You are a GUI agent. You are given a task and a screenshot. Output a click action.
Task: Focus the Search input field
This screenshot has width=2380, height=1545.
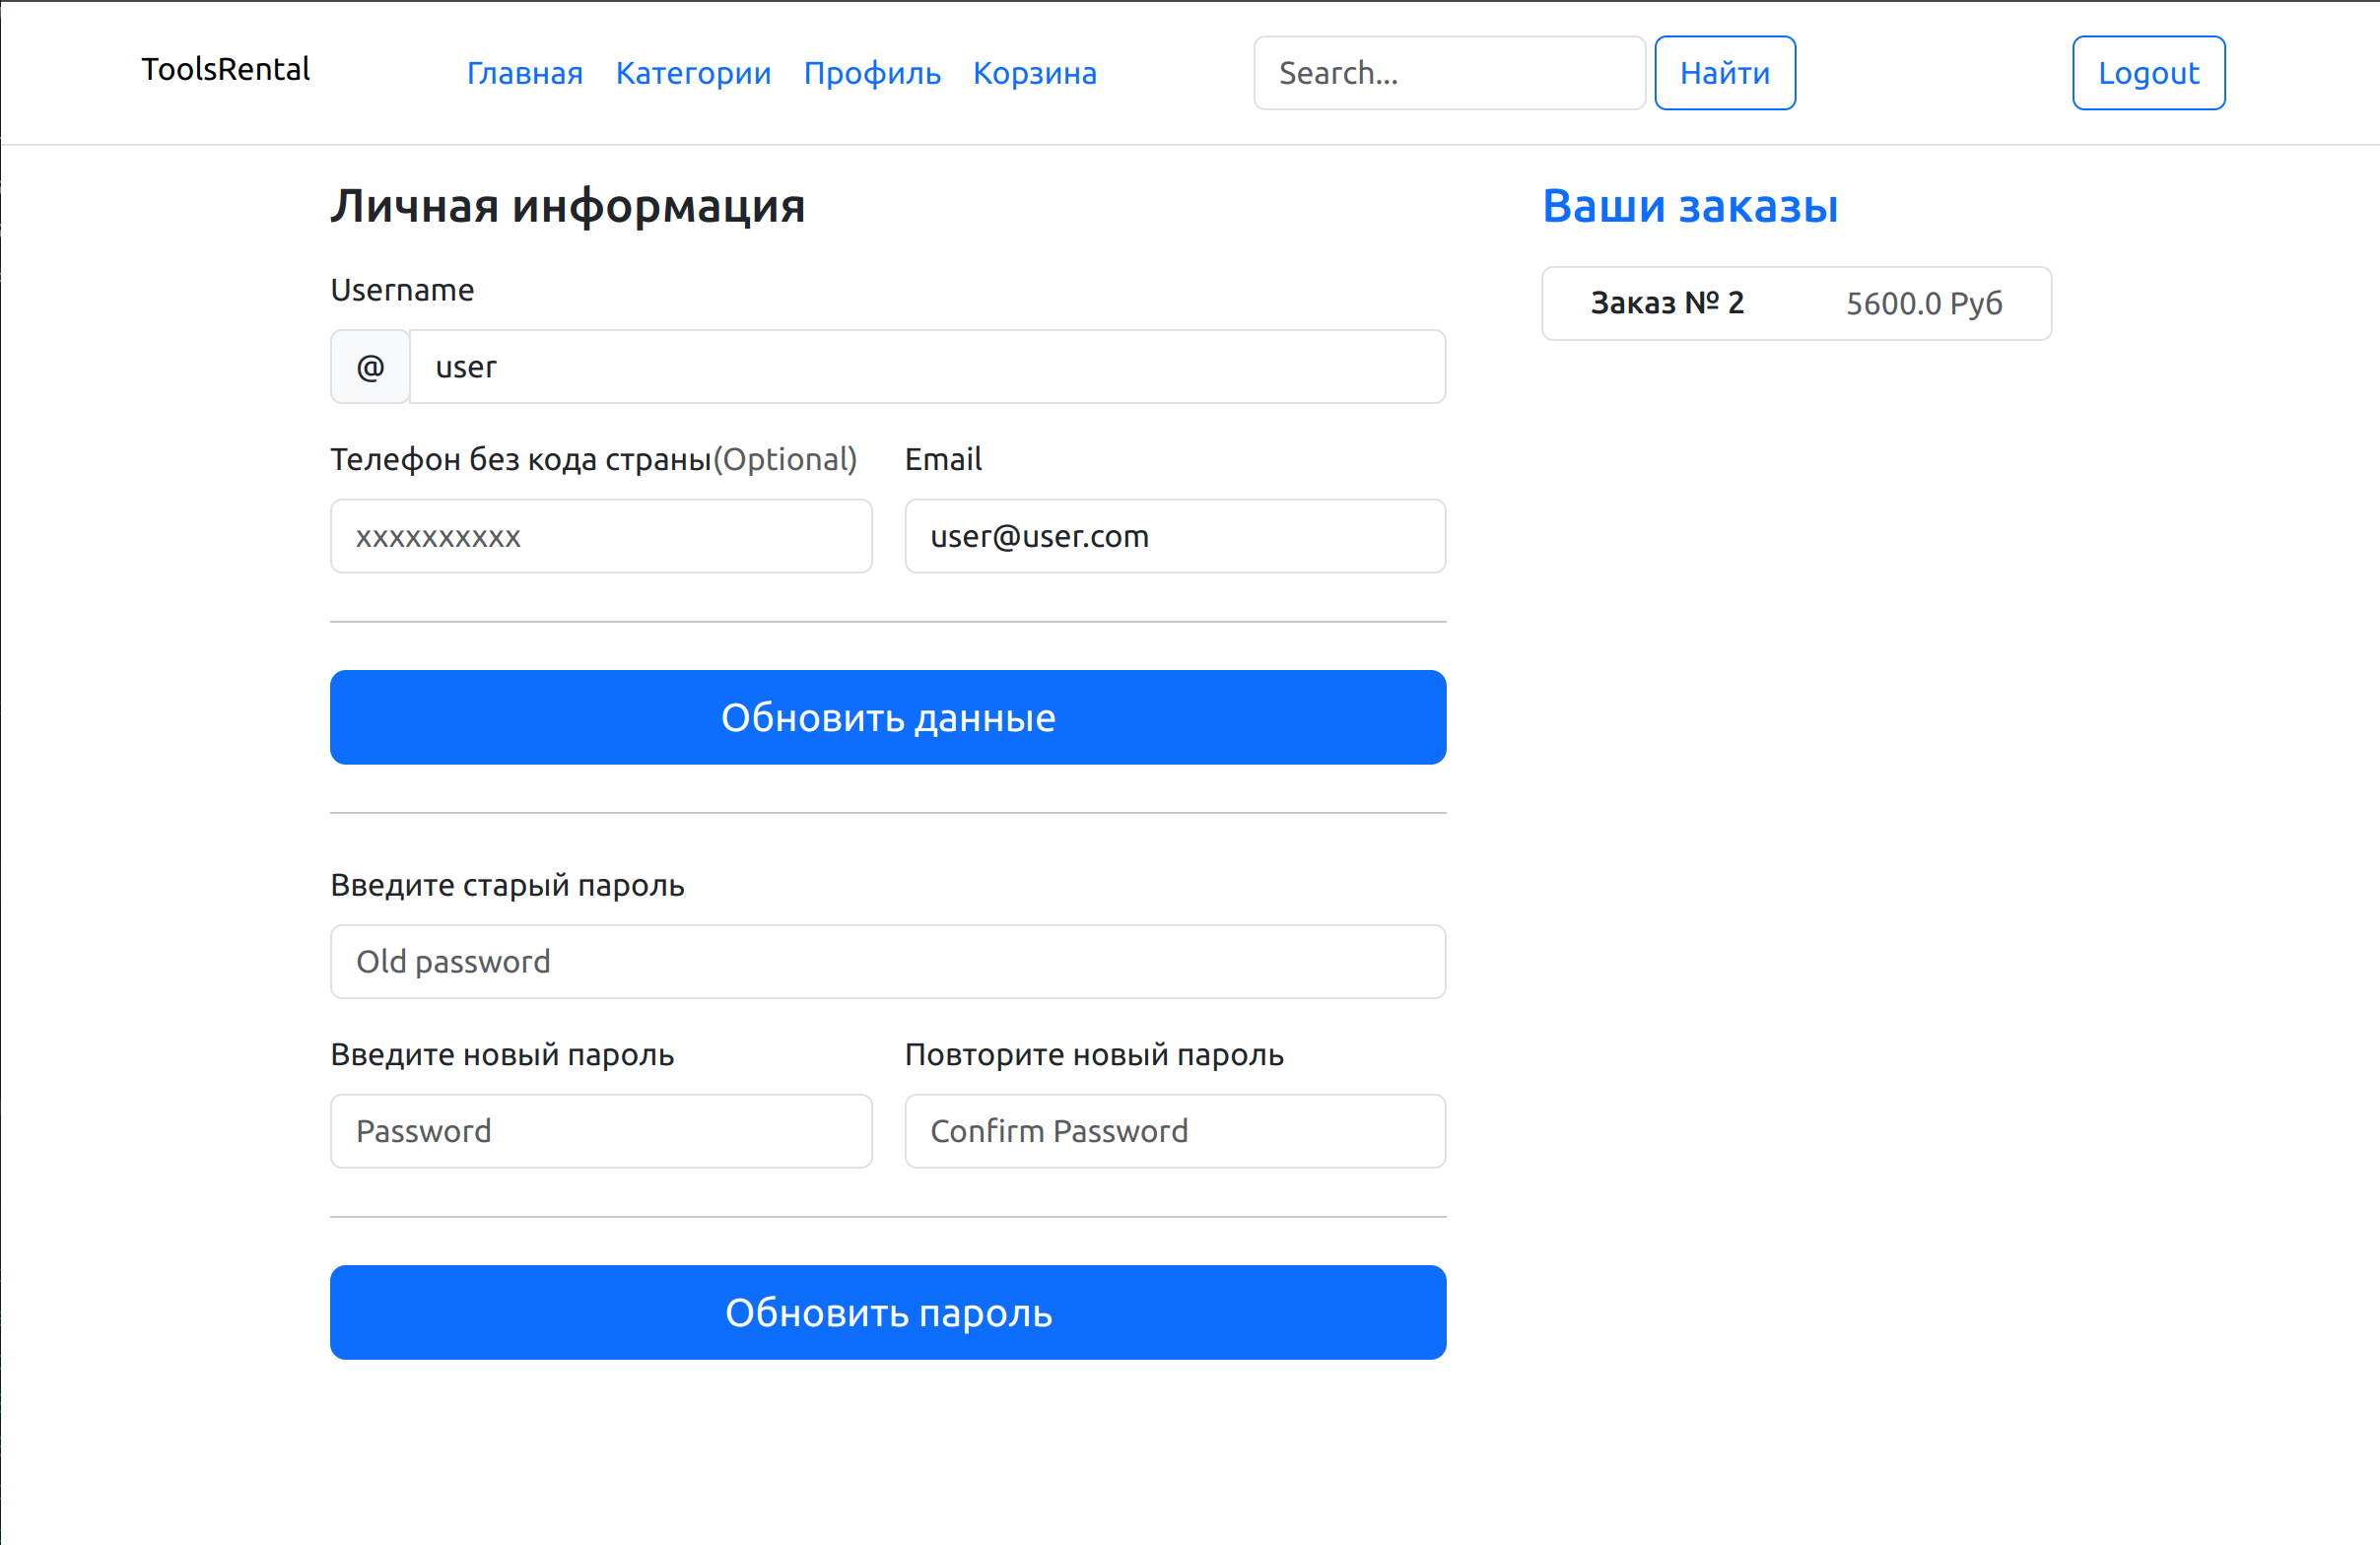pyautogui.click(x=1448, y=73)
